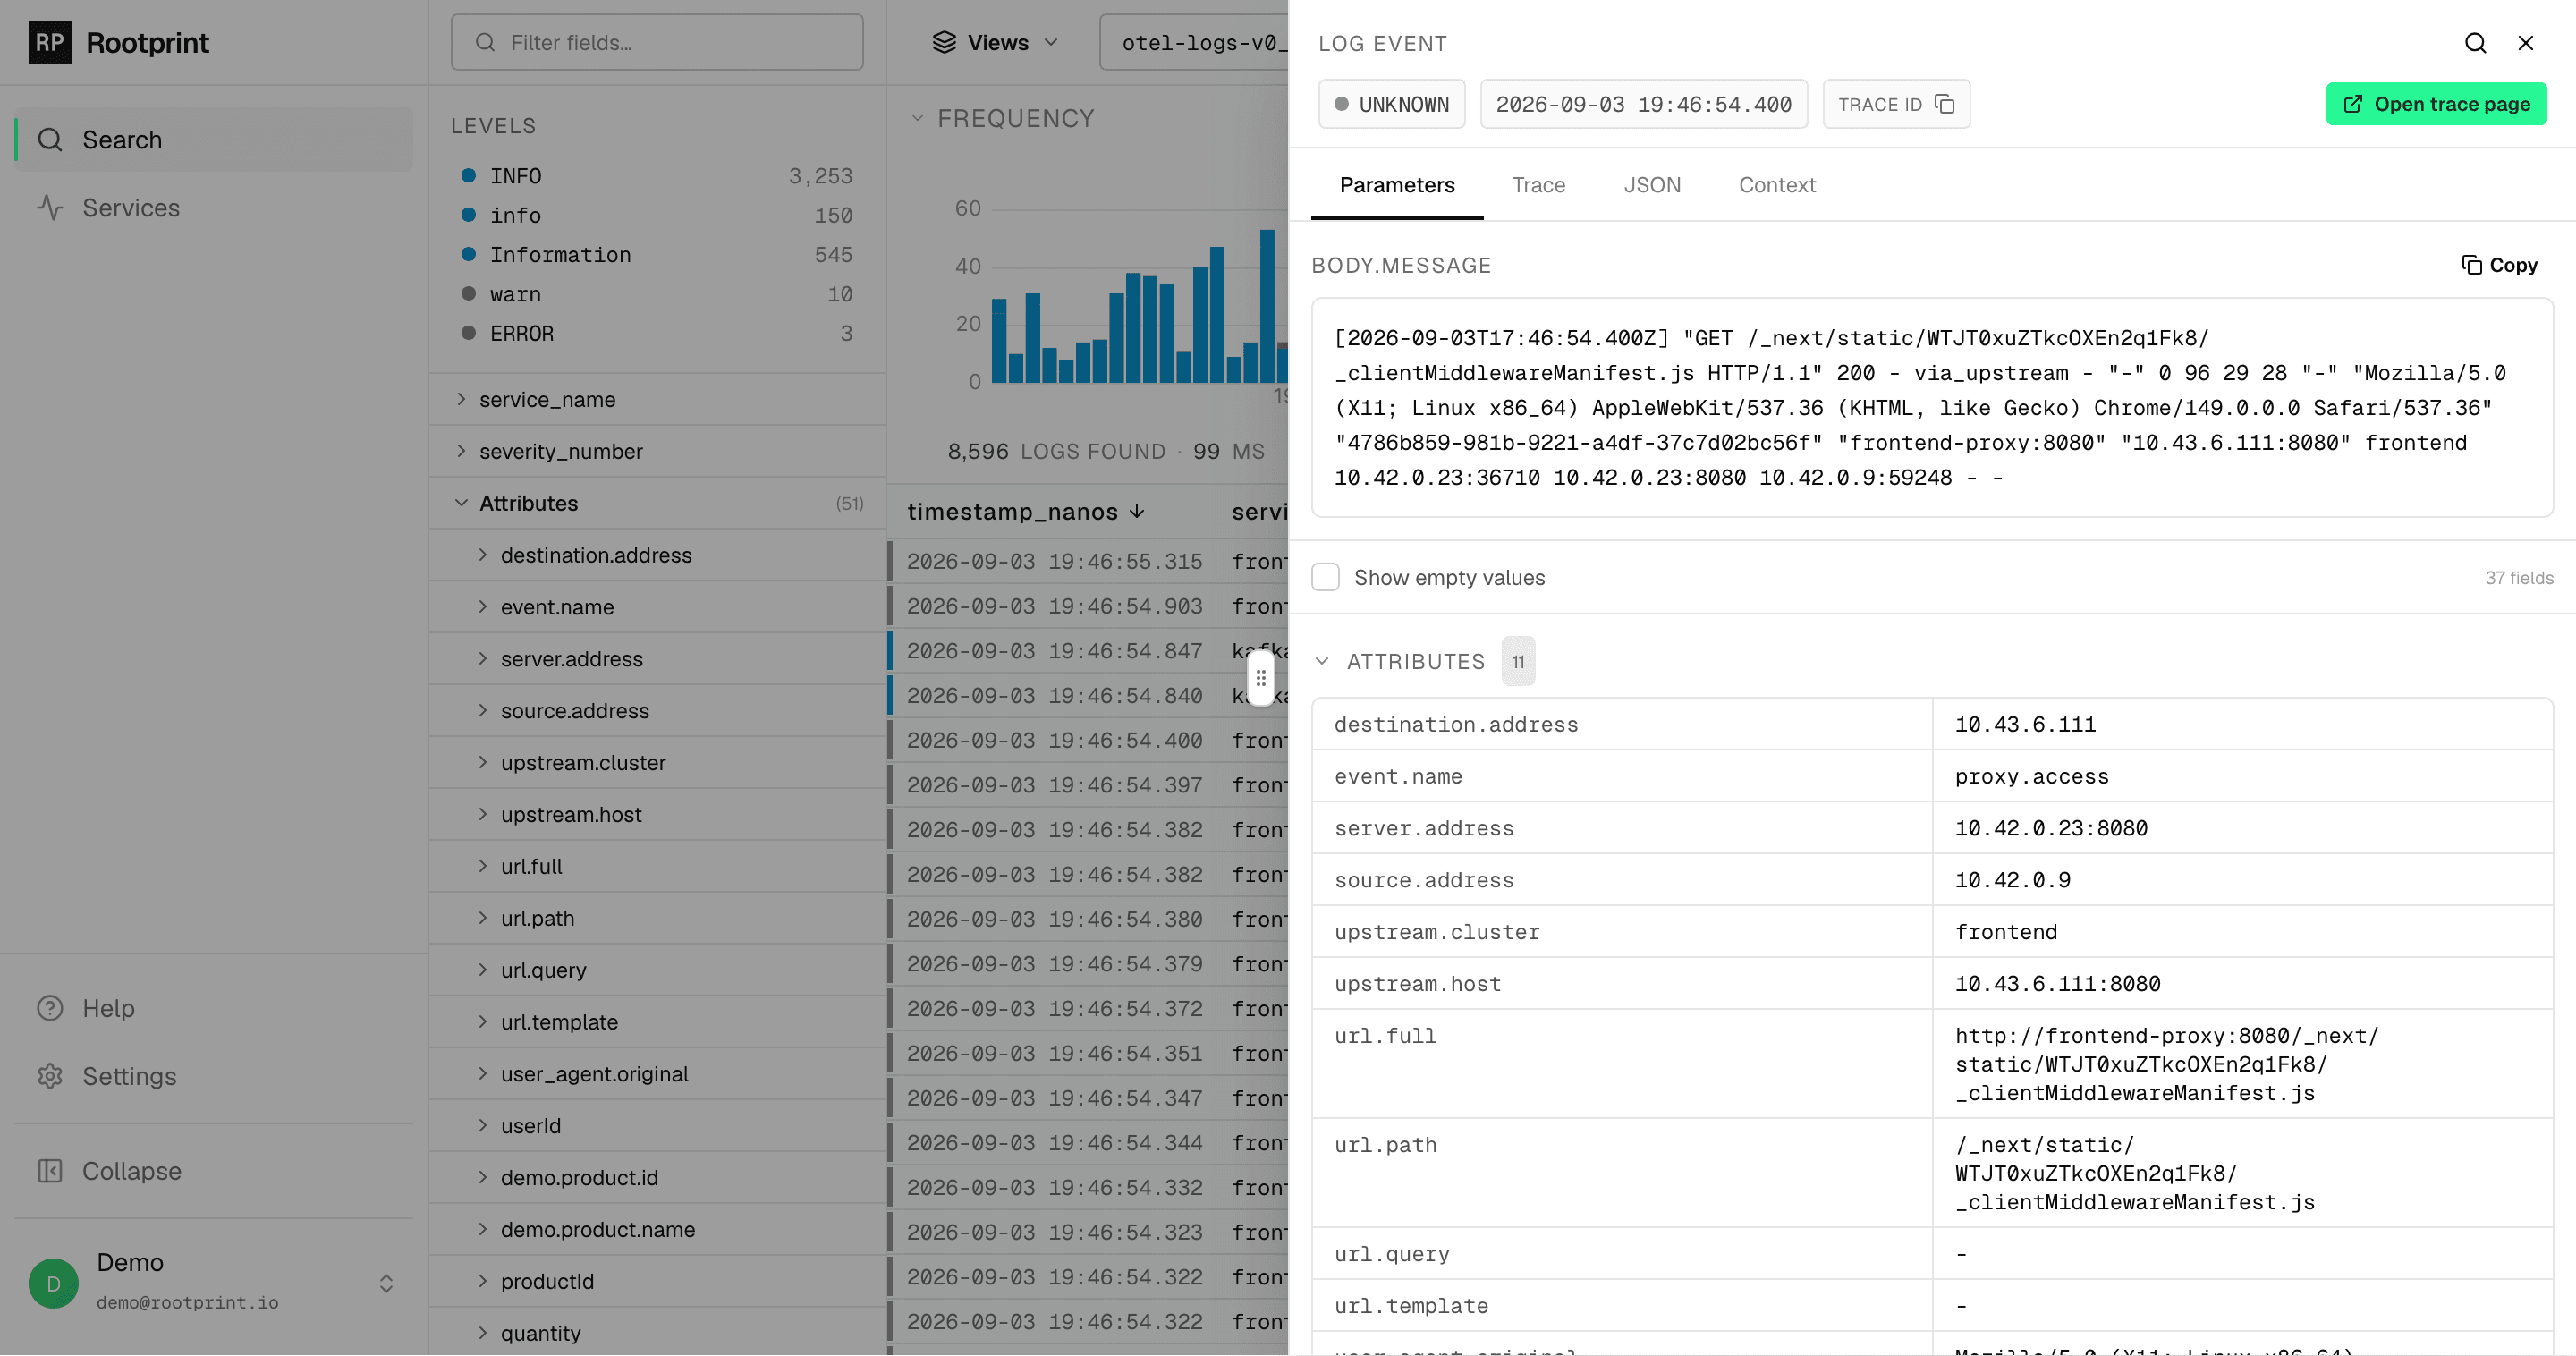Filter logs by the INFO level
Screen dimensions: 2576x1356
pos(657,176)
